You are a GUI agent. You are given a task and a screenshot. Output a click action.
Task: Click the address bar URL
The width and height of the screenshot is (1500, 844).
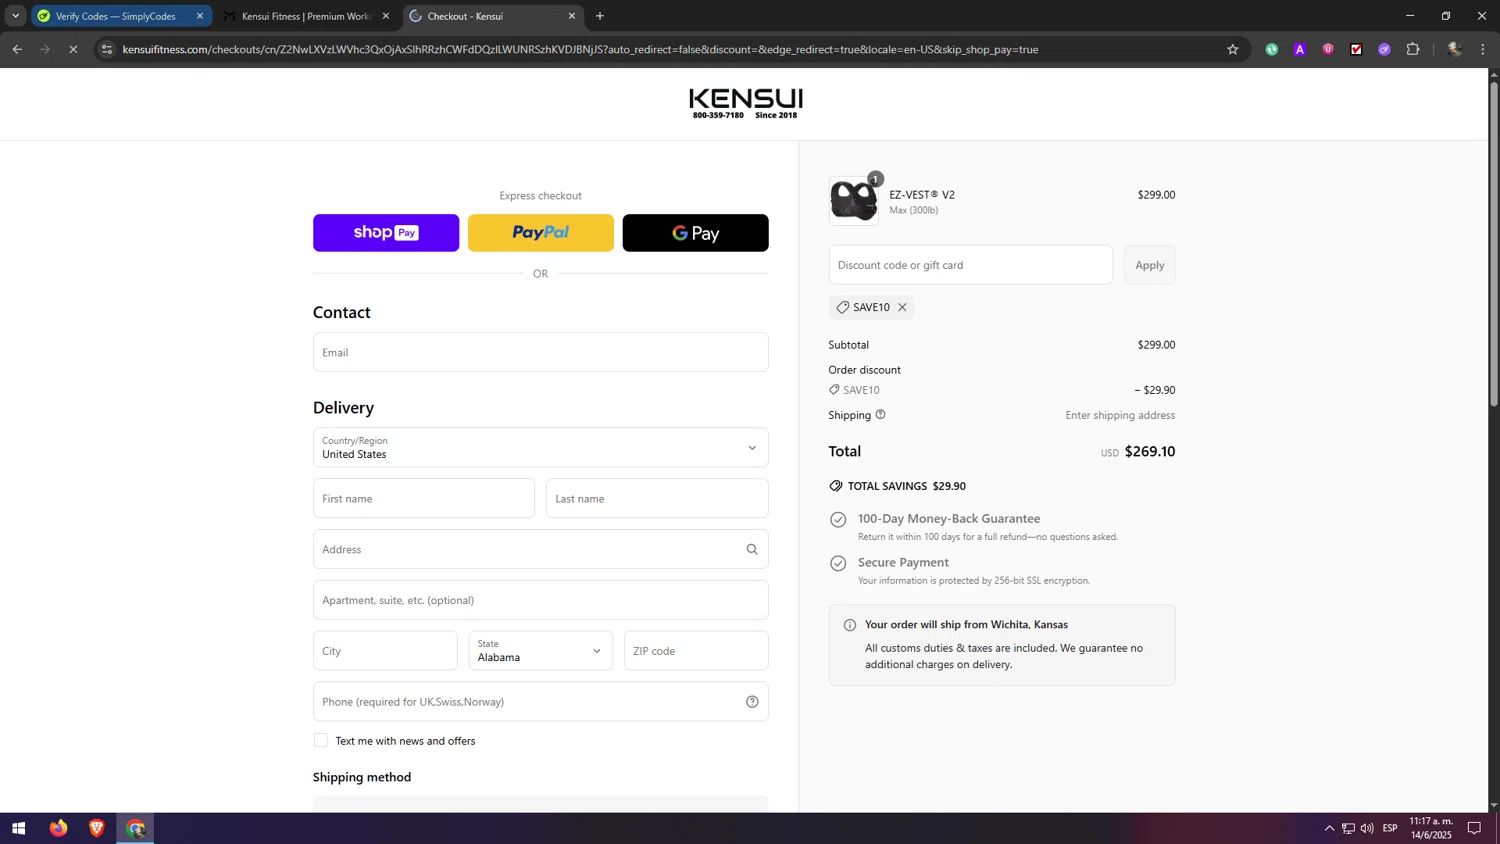pyautogui.click(x=580, y=49)
